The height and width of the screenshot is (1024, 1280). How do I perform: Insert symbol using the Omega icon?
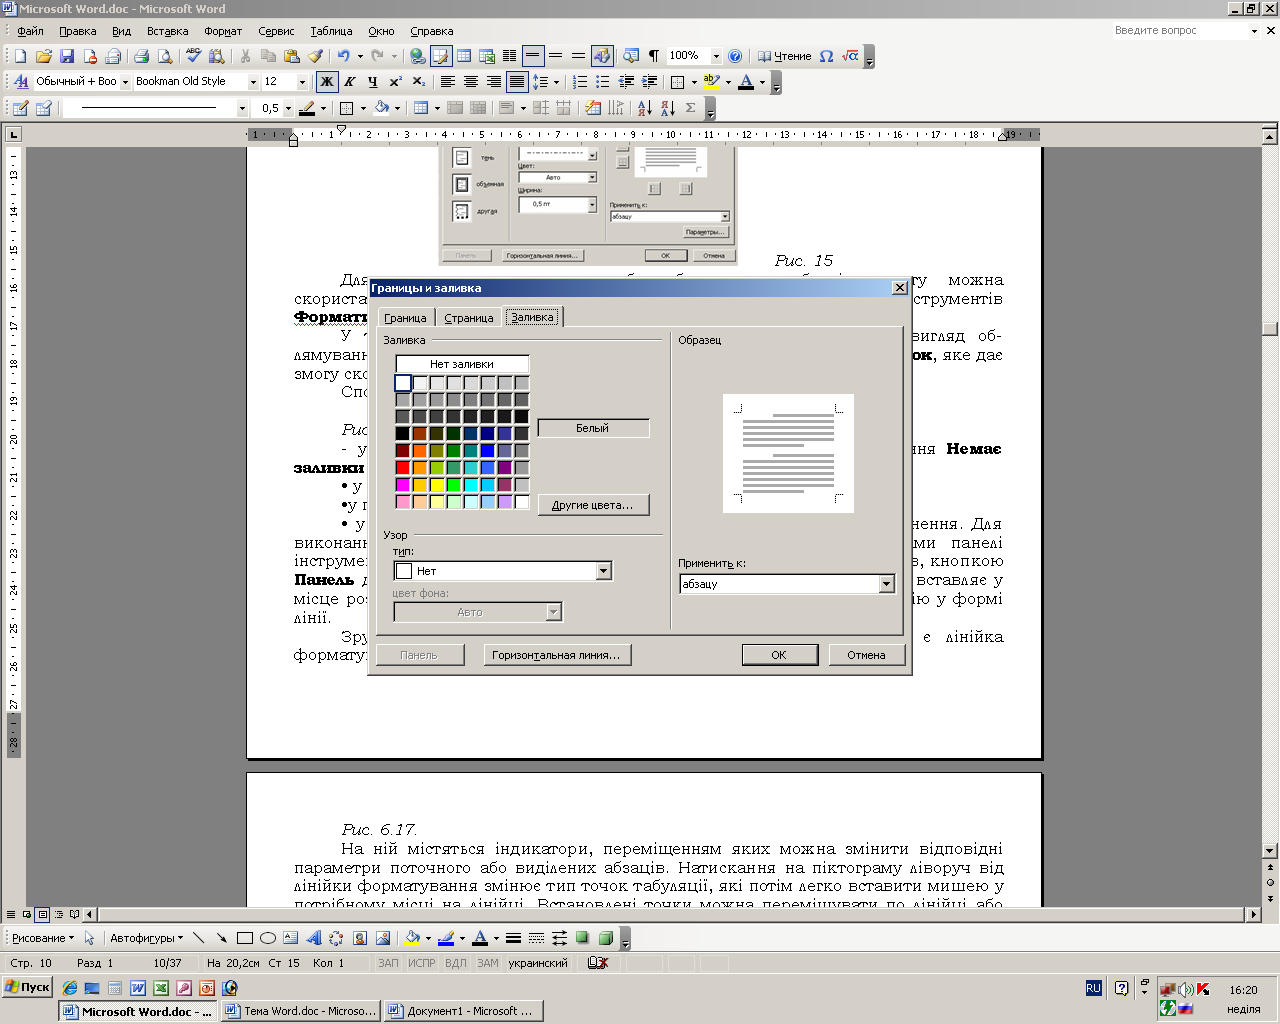tap(826, 56)
